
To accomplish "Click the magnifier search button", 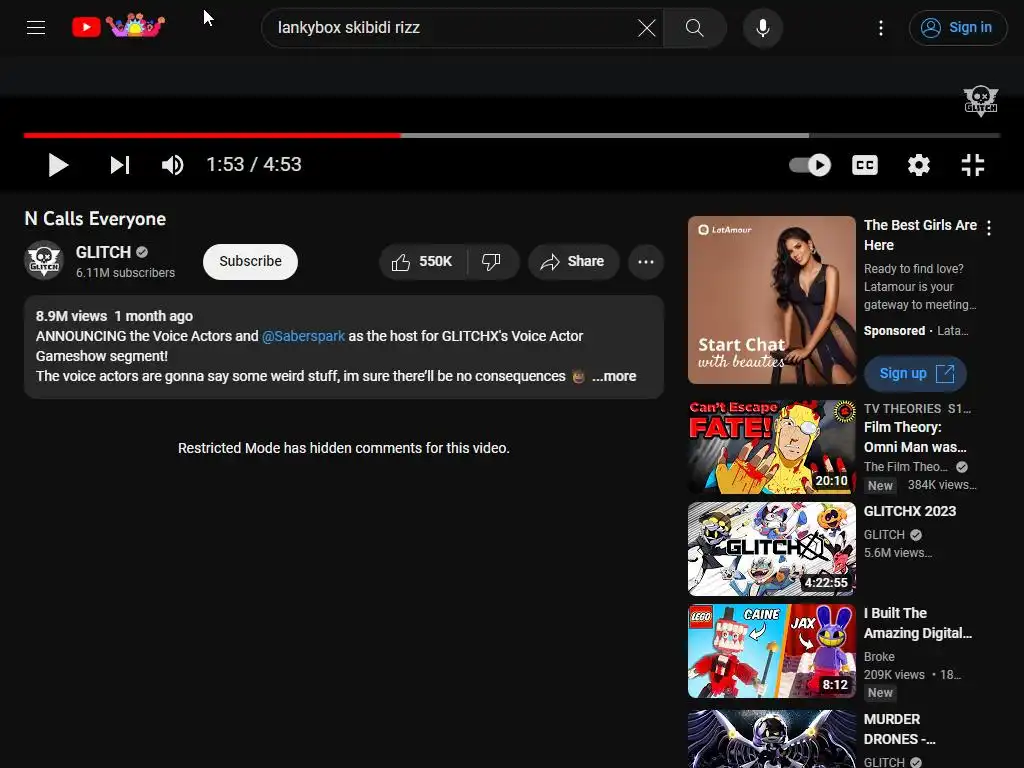I will coord(694,27).
